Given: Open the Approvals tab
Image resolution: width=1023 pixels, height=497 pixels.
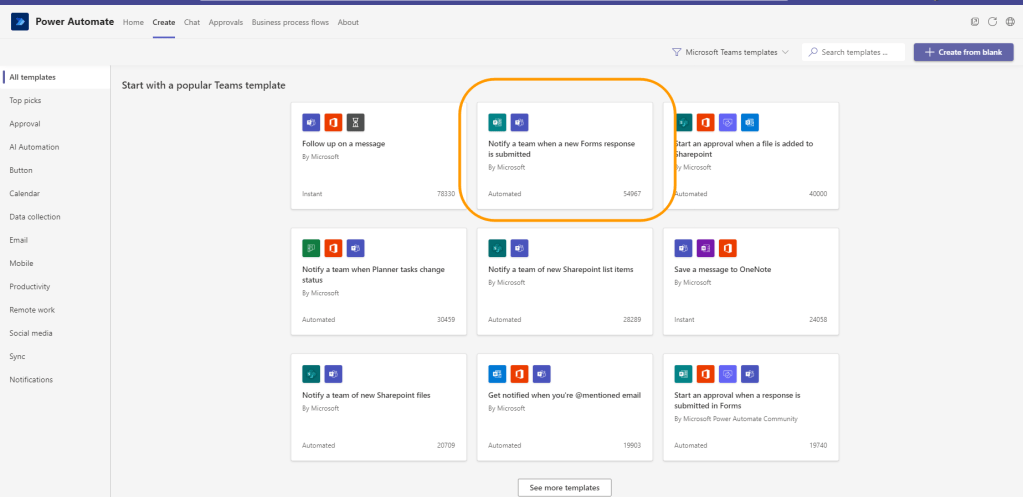Looking at the screenshot, I should pos(226,22).
